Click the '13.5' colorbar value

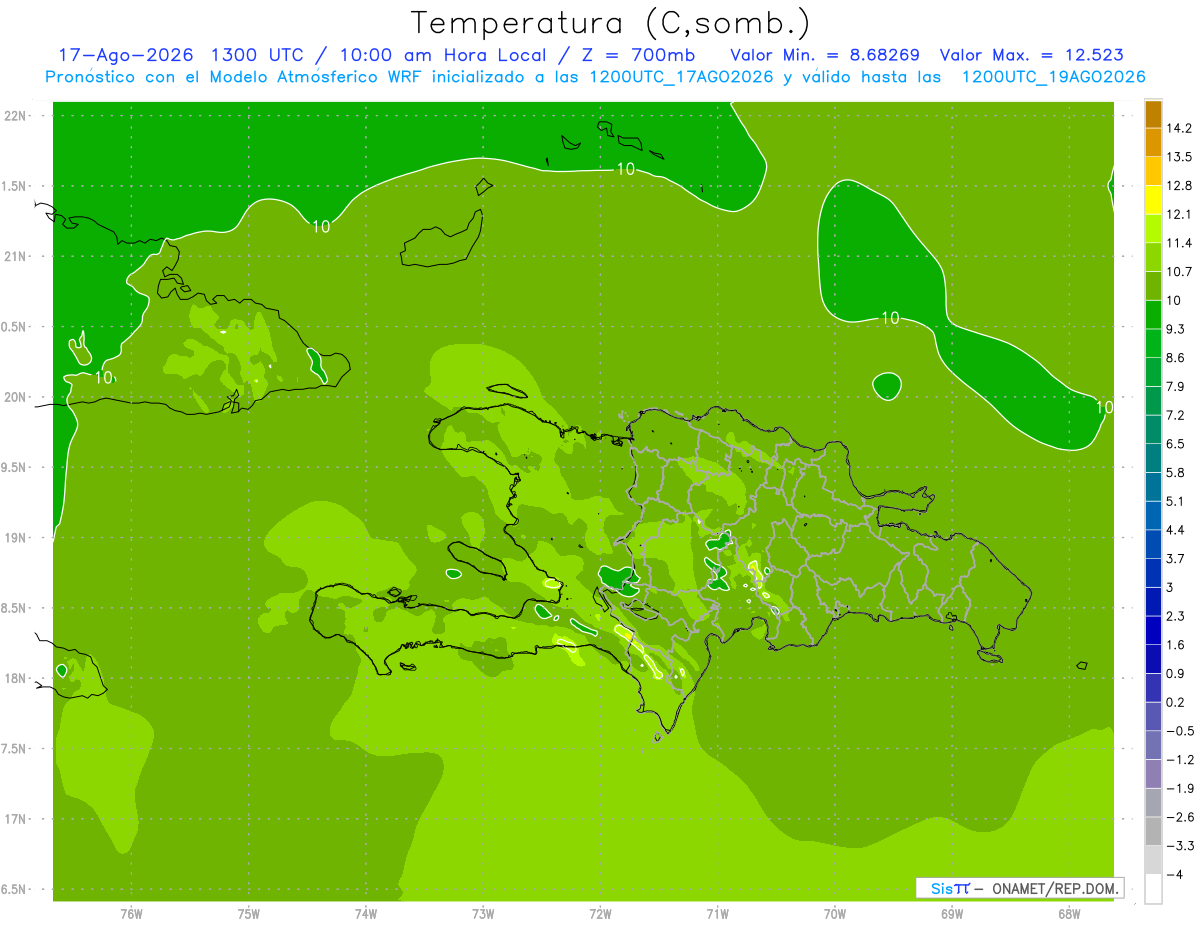[x=1179, y=157]
